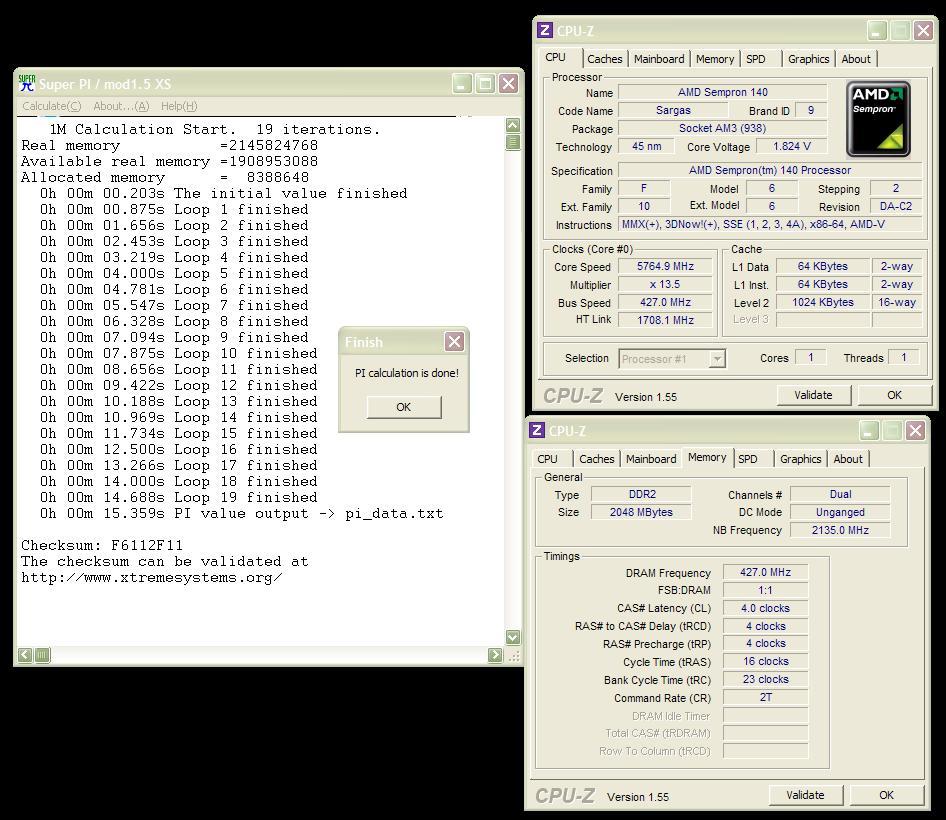Click the Checksum: F6112F11 line
The image size is (946, 820).
click(x=102, y=545)
